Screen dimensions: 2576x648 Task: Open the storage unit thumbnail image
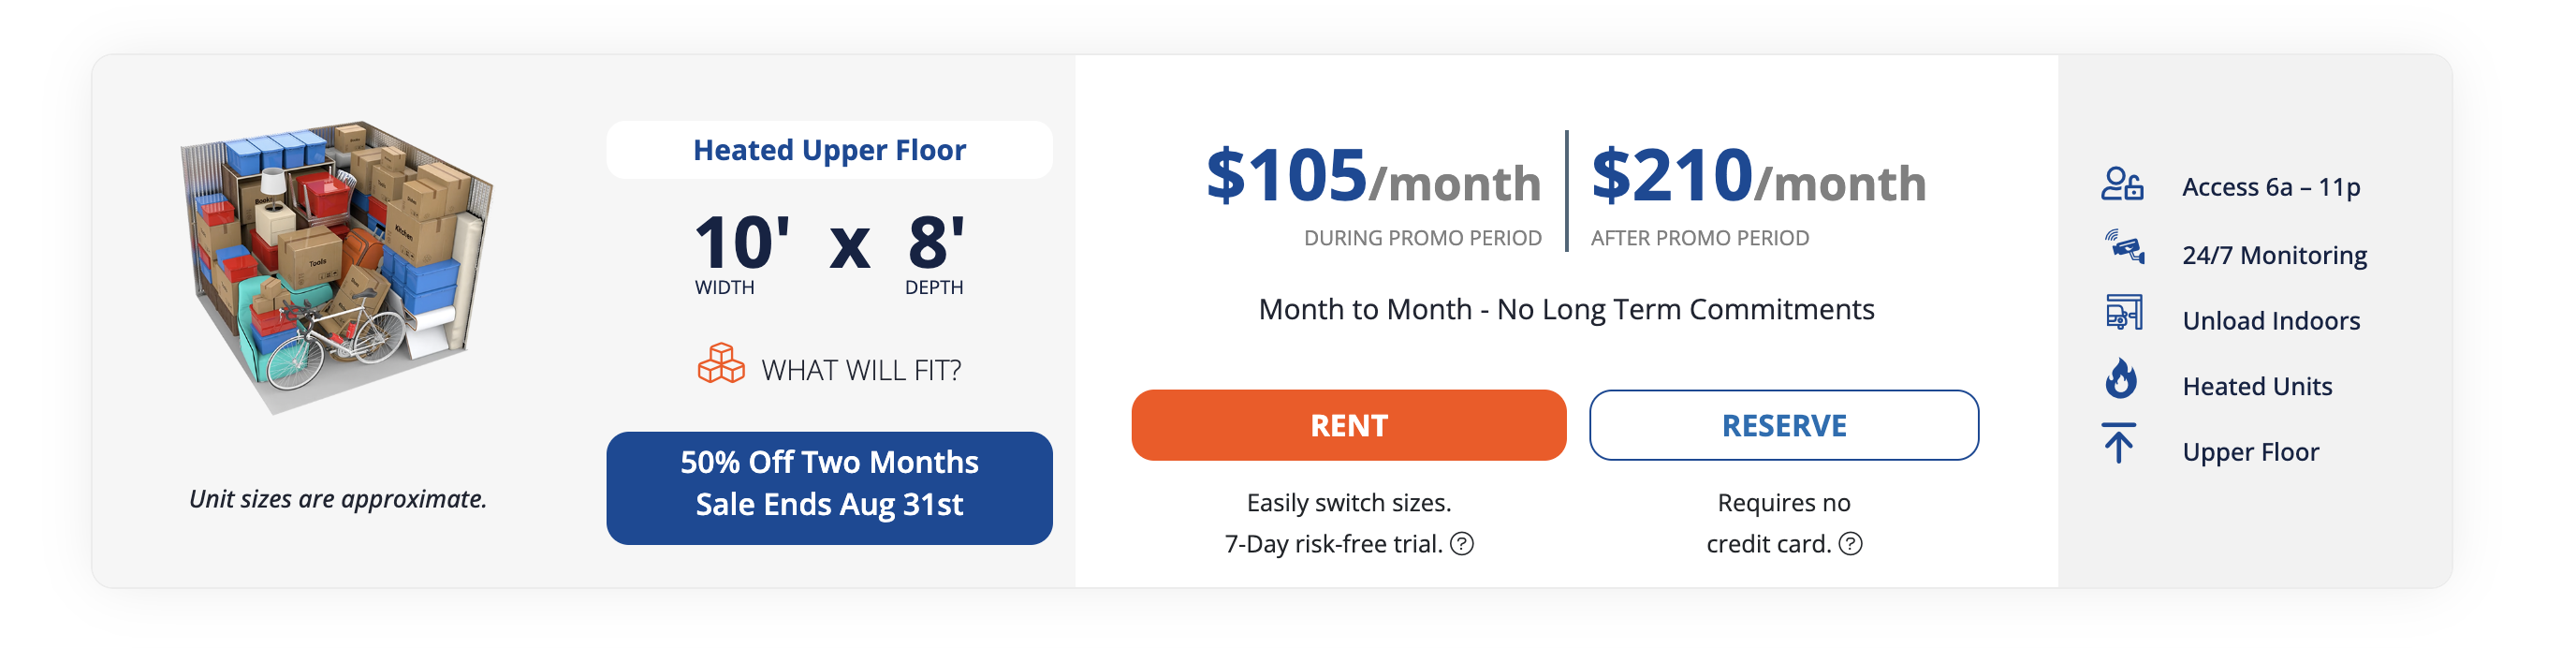(x=337, y=268)
